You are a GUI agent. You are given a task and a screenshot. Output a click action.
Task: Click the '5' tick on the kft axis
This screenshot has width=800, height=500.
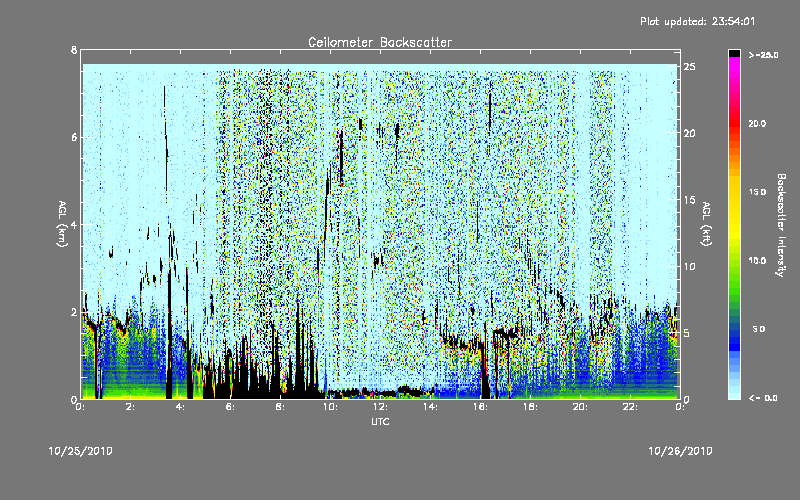pyautogui.click(x=687, y=333)
